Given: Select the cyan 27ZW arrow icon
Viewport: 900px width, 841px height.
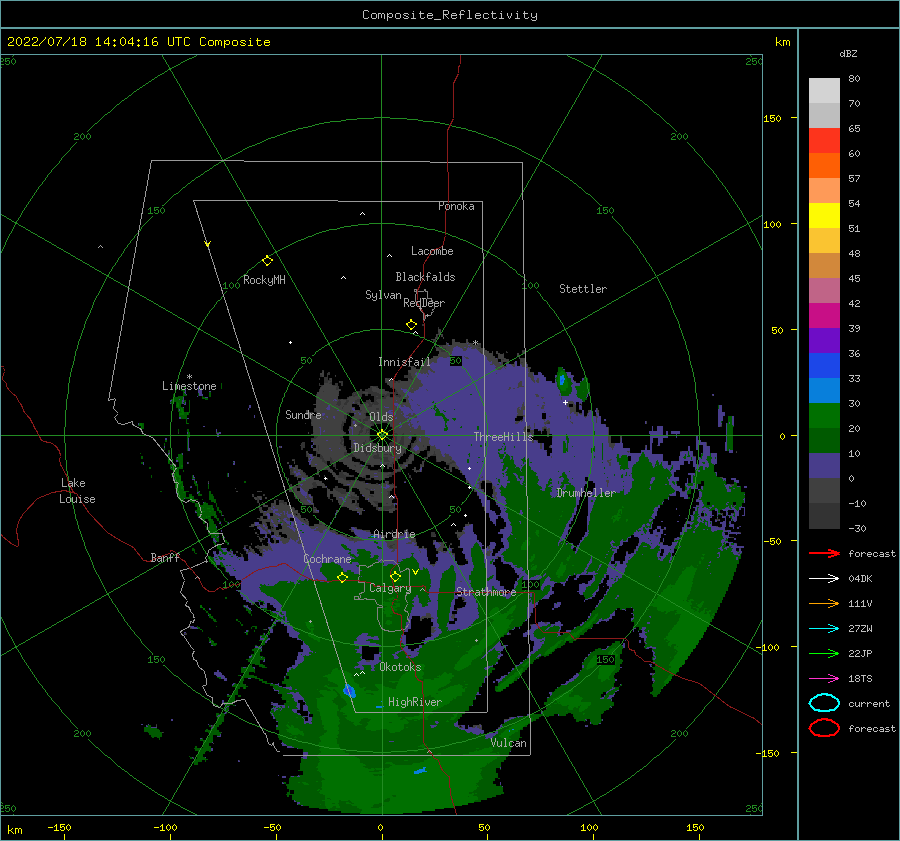Looking at the screenshot, I should (x=824, y=629).
